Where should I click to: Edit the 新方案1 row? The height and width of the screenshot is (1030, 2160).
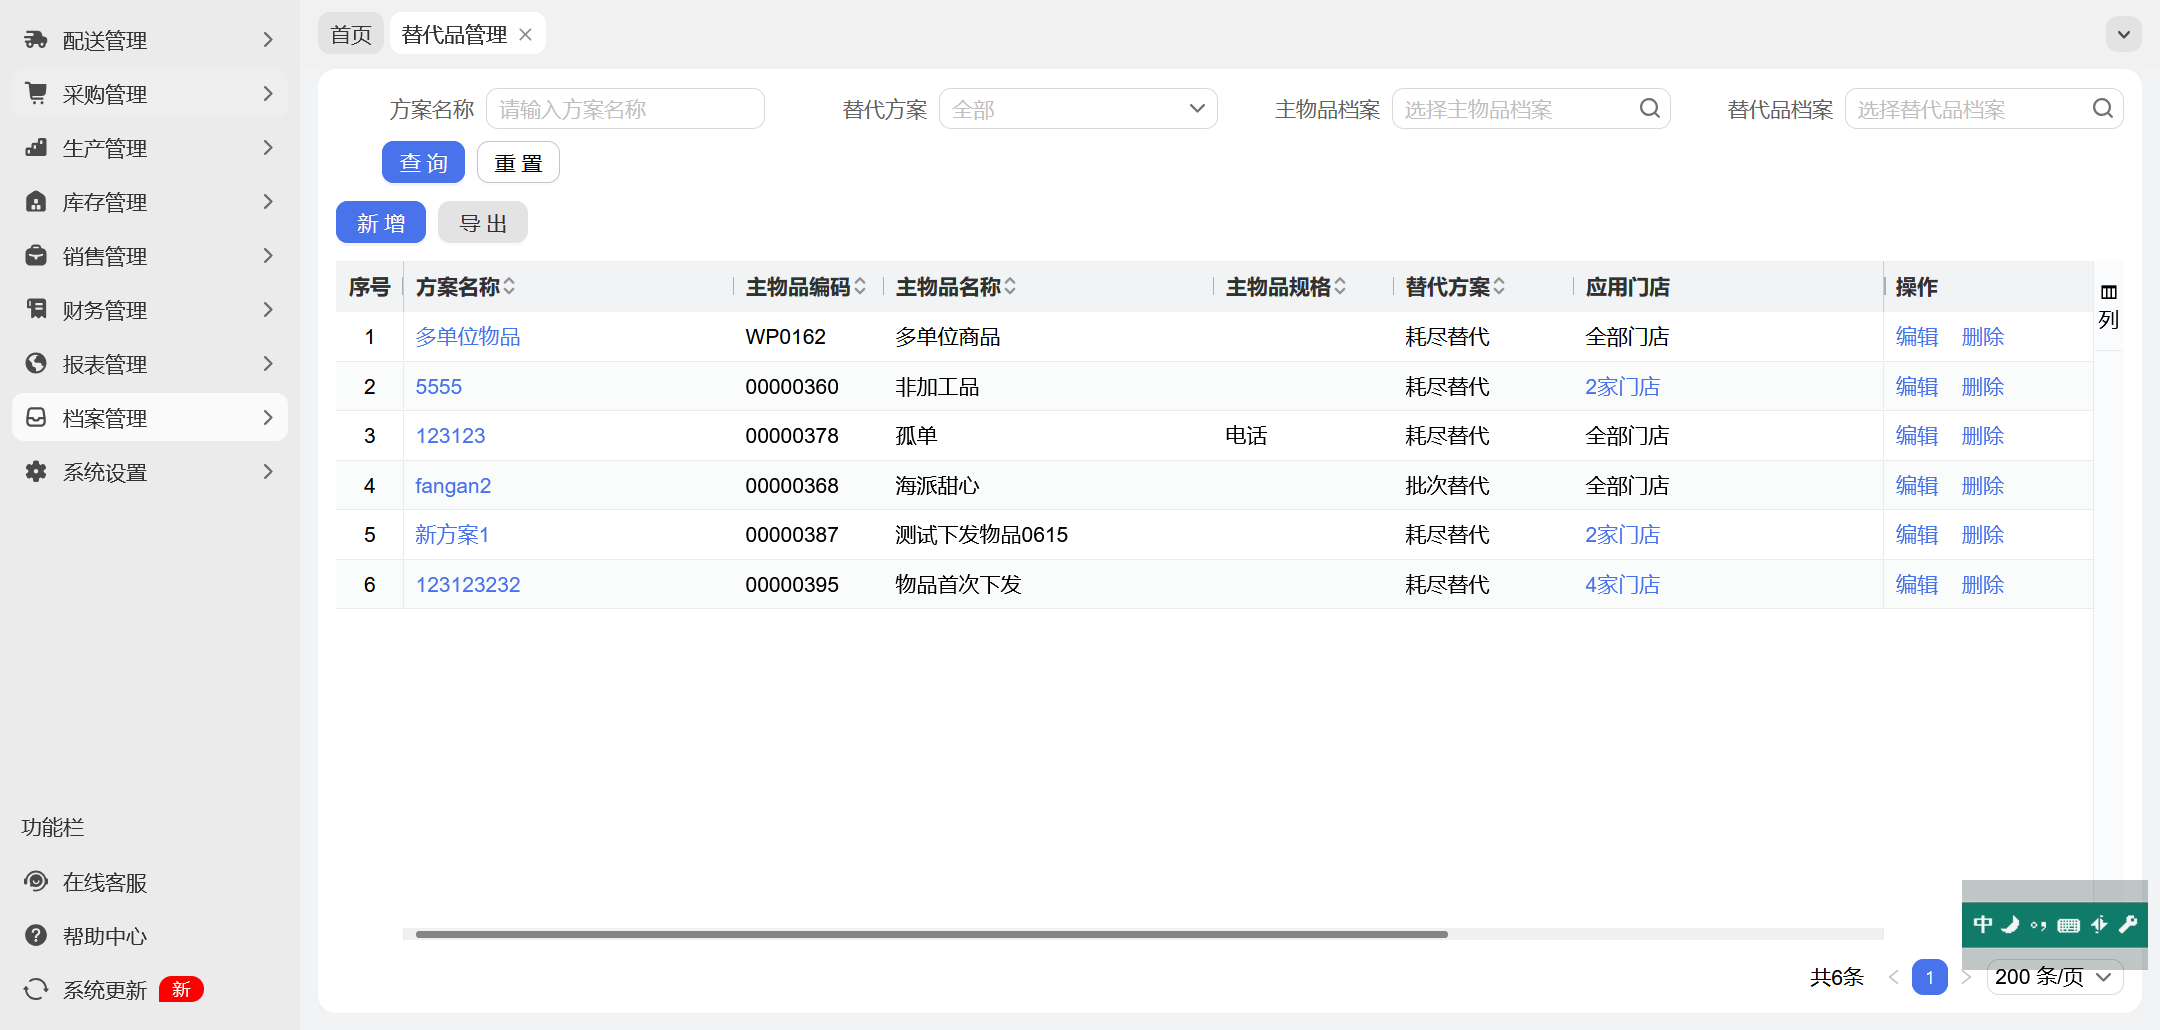click(x=1917, y=535)
